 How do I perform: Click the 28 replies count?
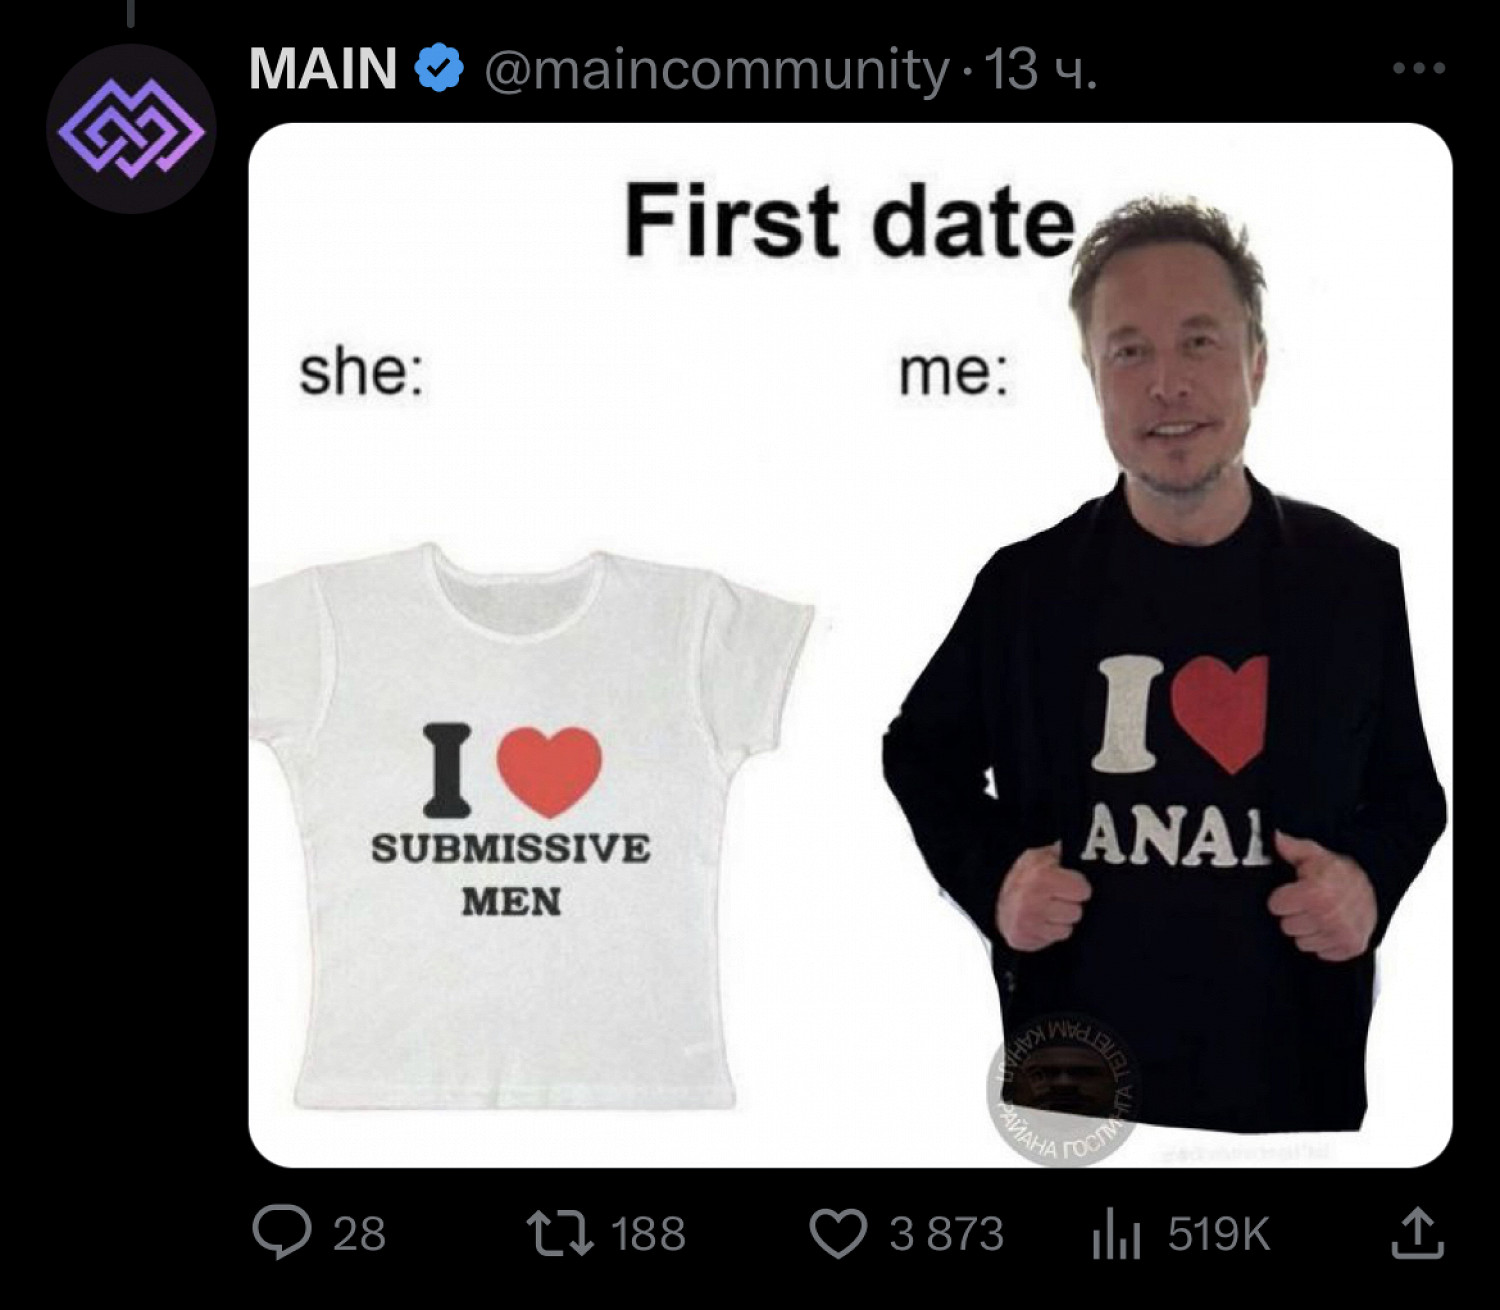(x=359, y=1234)
